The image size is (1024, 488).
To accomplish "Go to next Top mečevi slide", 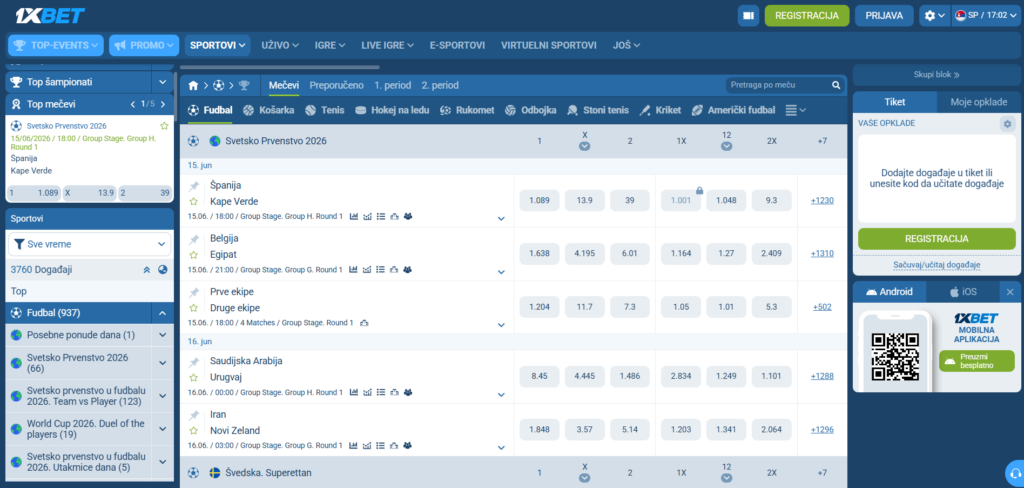I will [163, 105].
